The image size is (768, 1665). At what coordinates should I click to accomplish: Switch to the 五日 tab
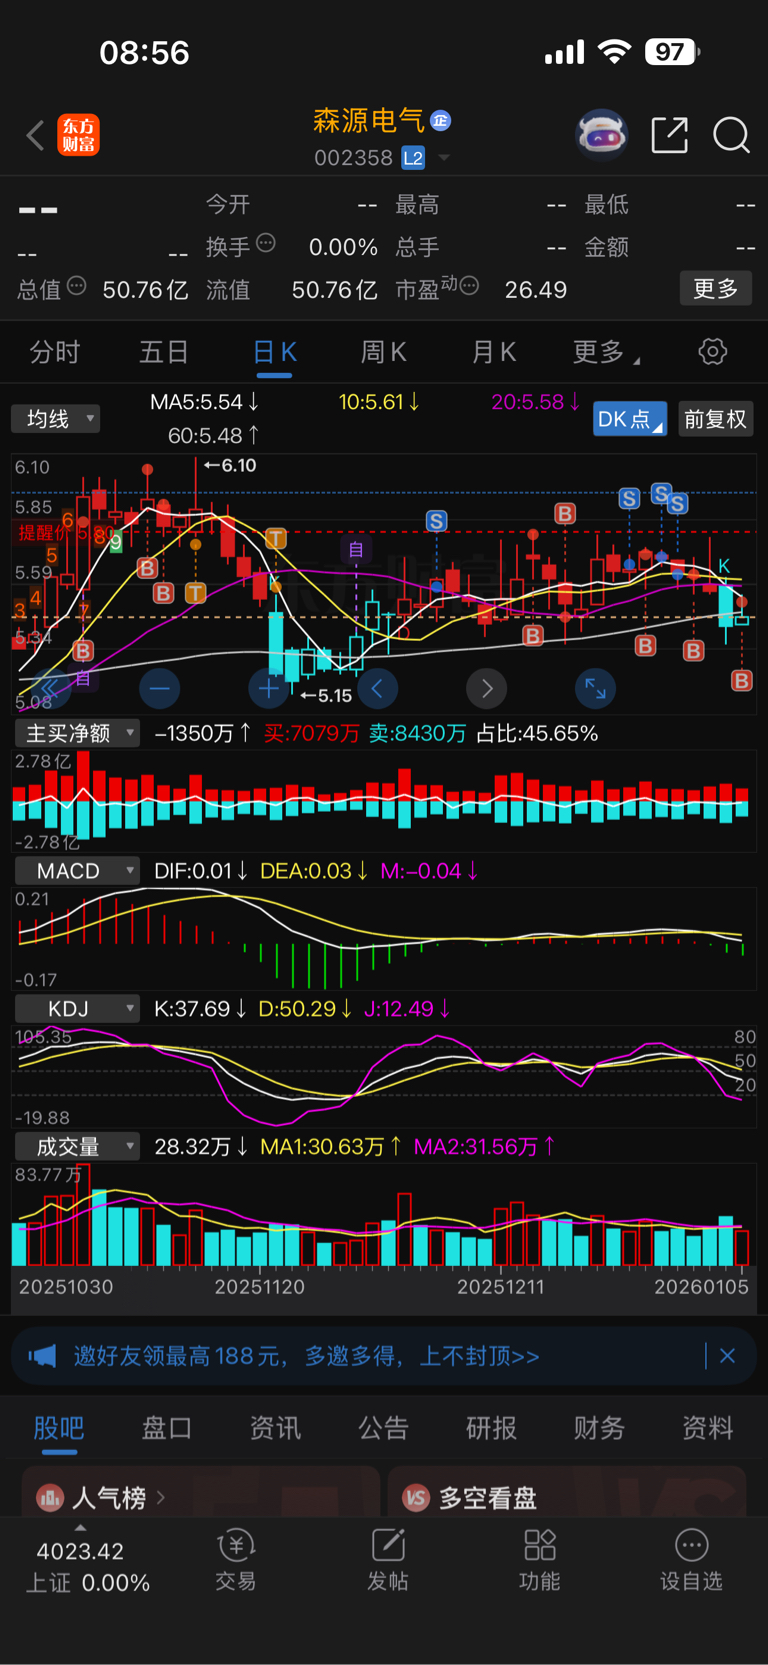click(164, 352)
